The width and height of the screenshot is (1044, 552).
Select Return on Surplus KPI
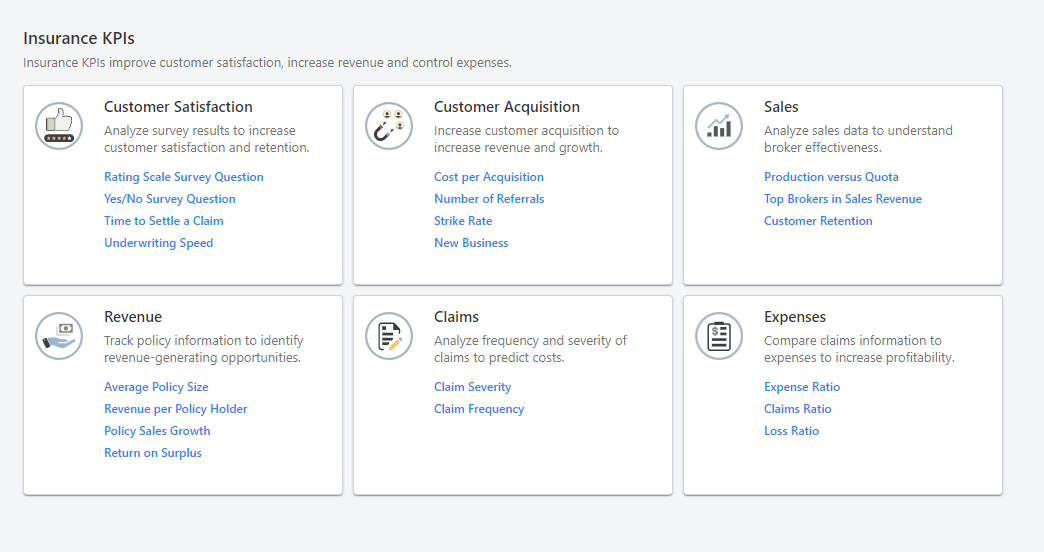[153, 453]
